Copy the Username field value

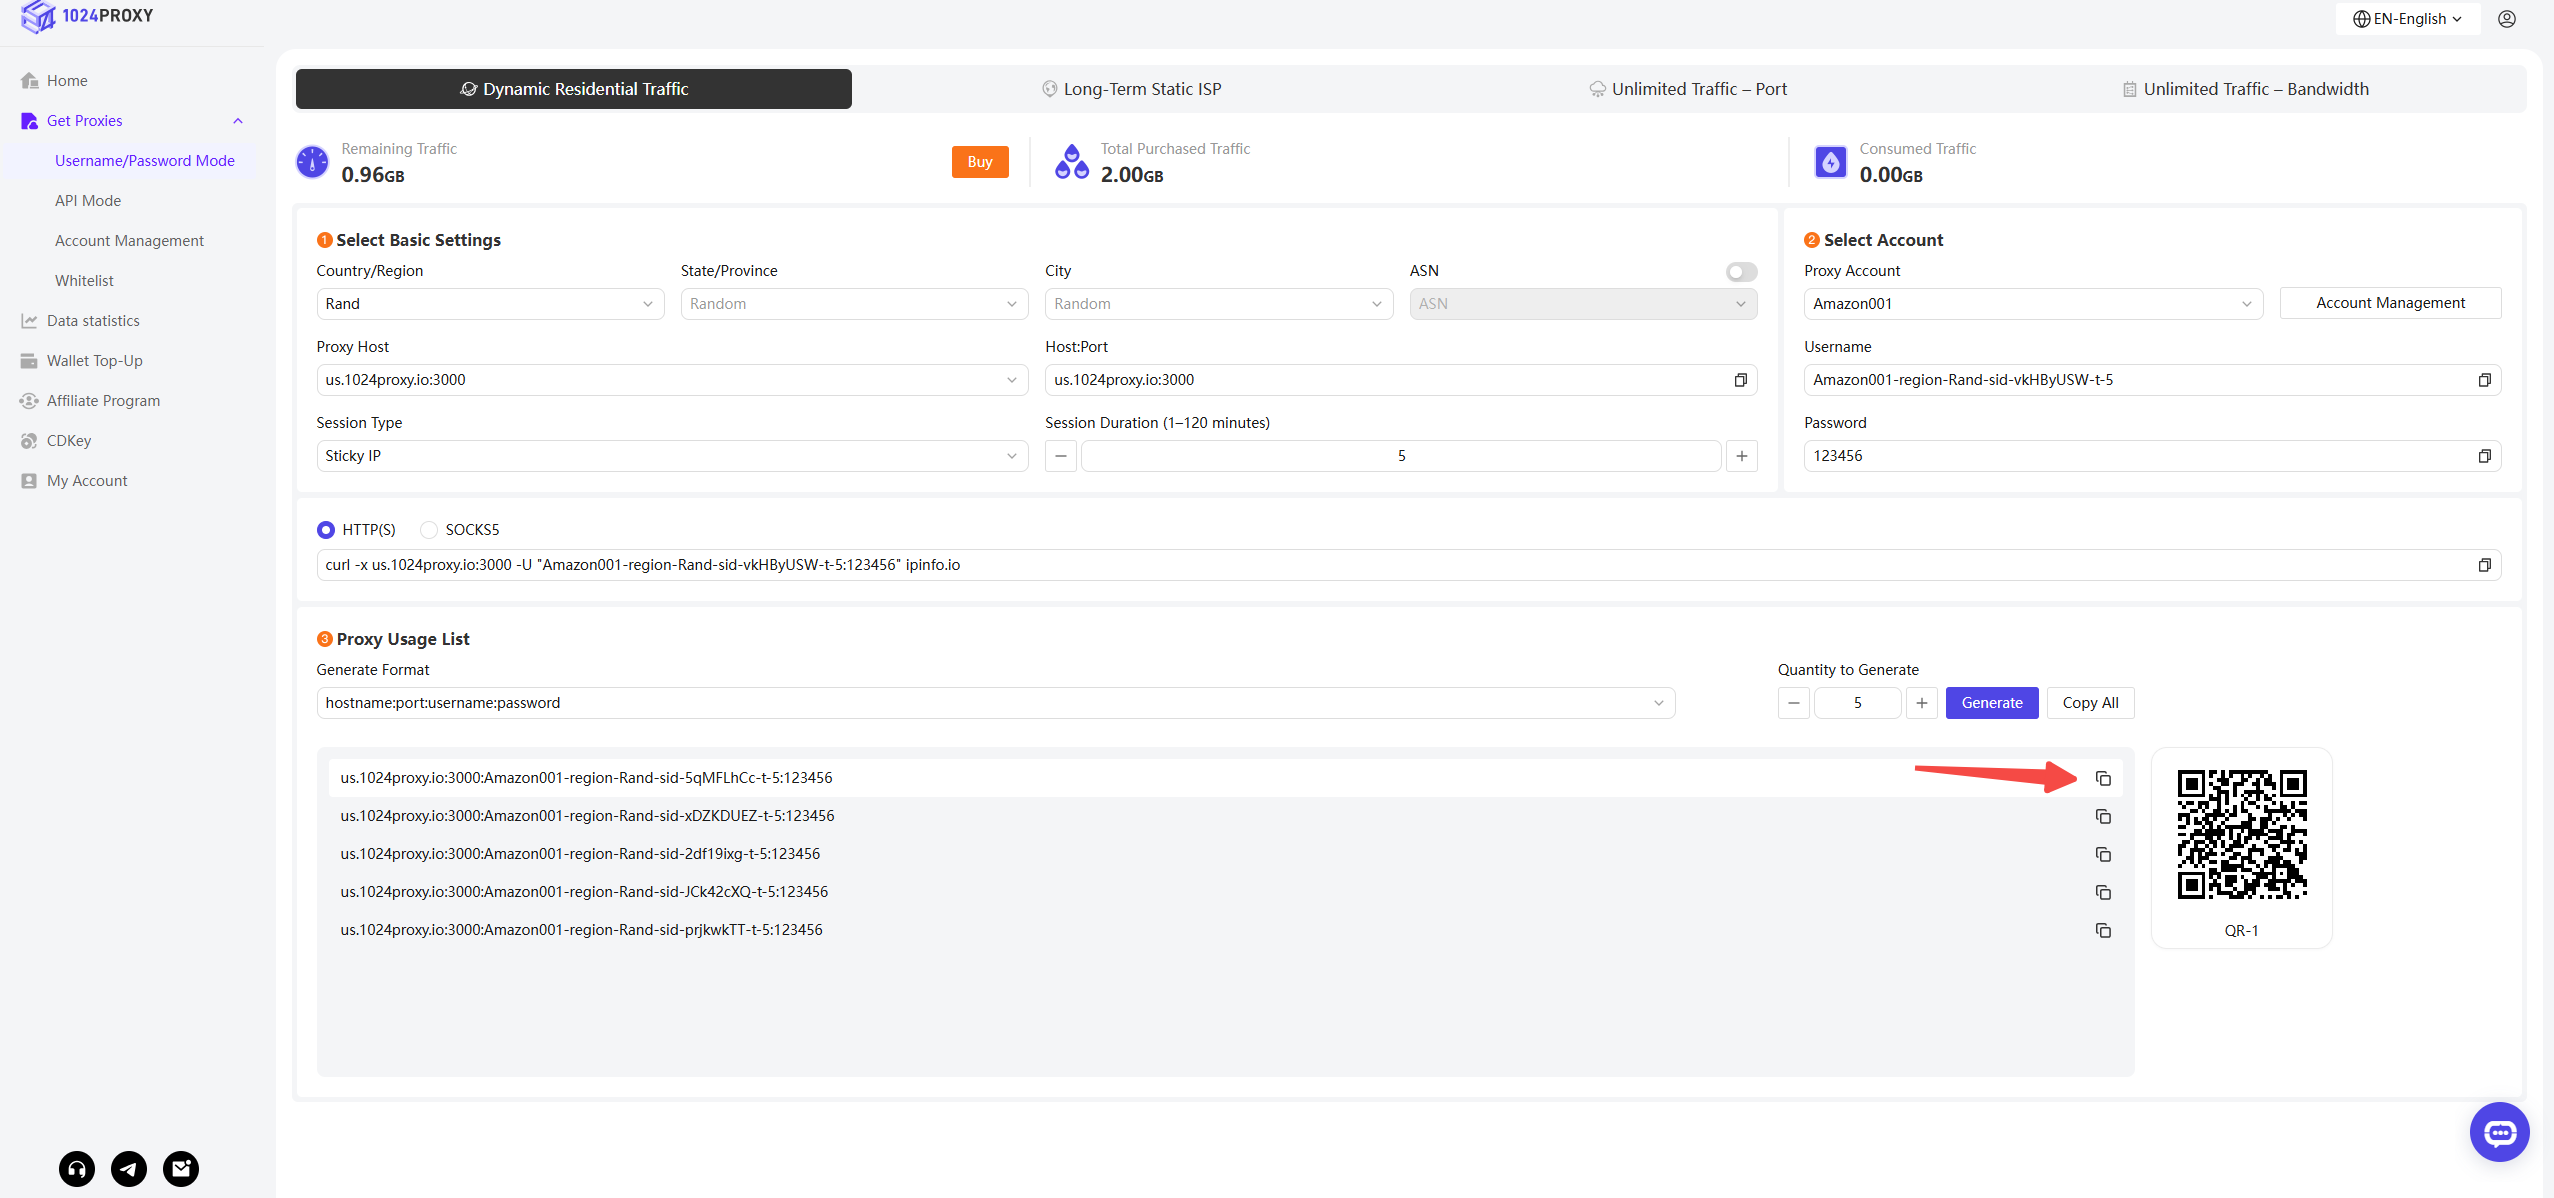point(2484,380)
